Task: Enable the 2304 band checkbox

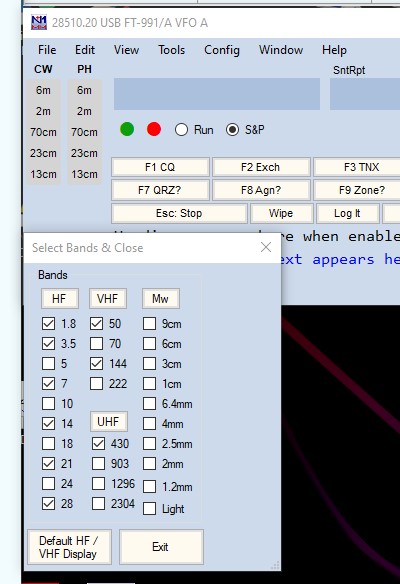Action: click(98, 504)
